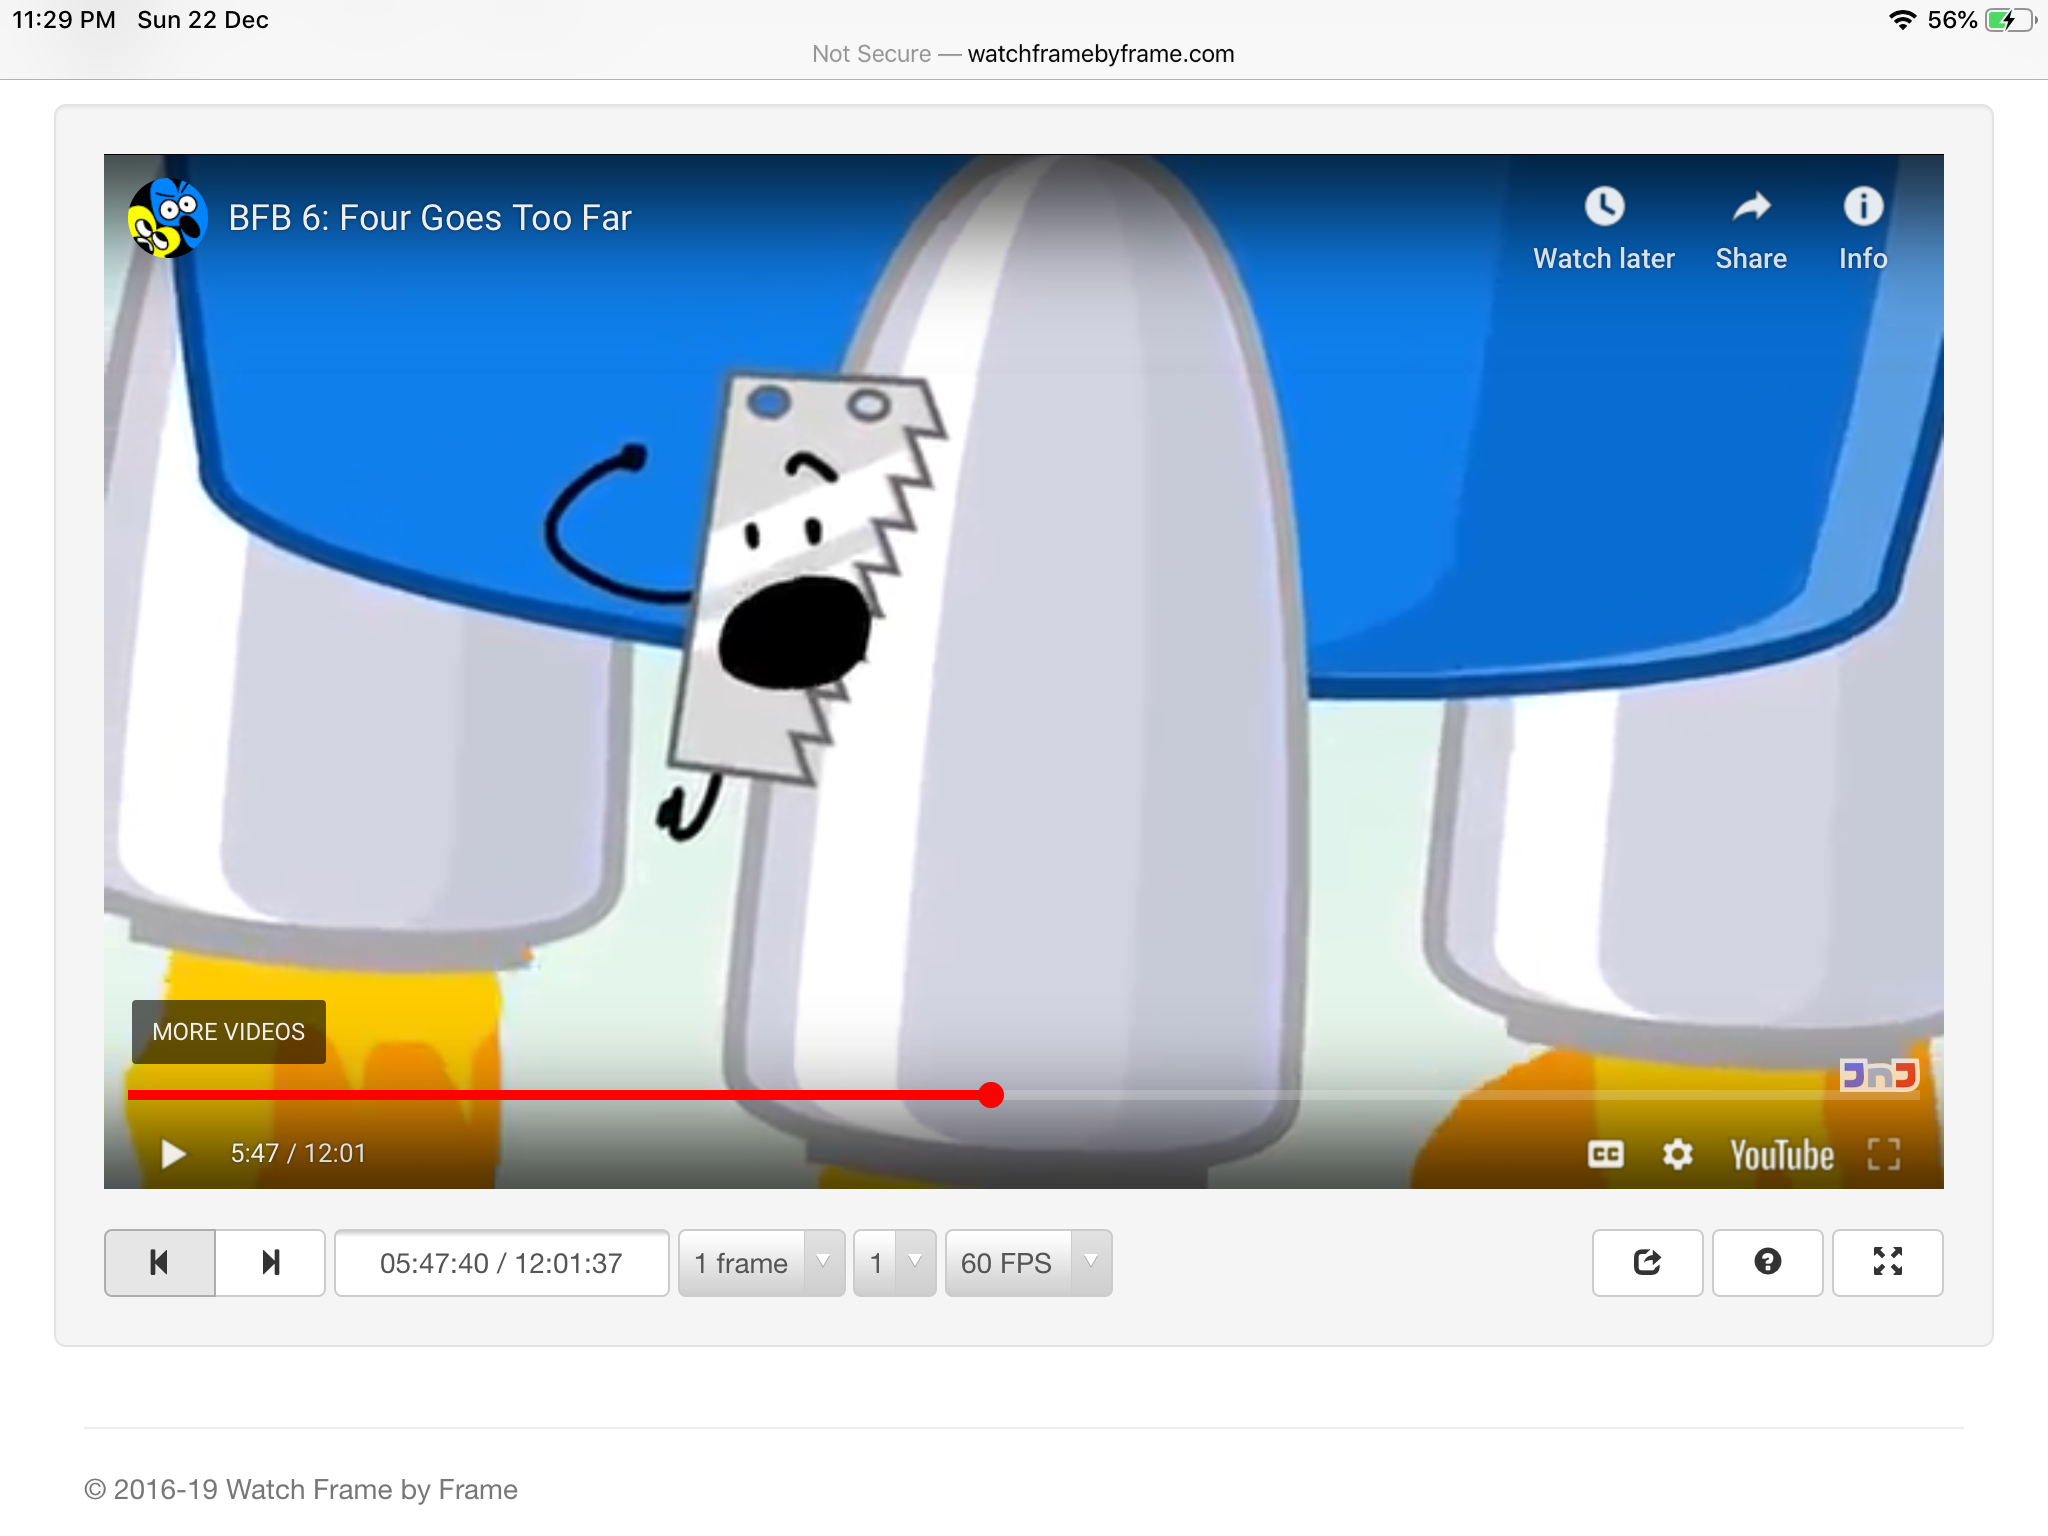This screenshot has height=1536, width=2048.
Task: Tap the battery indicator icon
Action: 2010,20
